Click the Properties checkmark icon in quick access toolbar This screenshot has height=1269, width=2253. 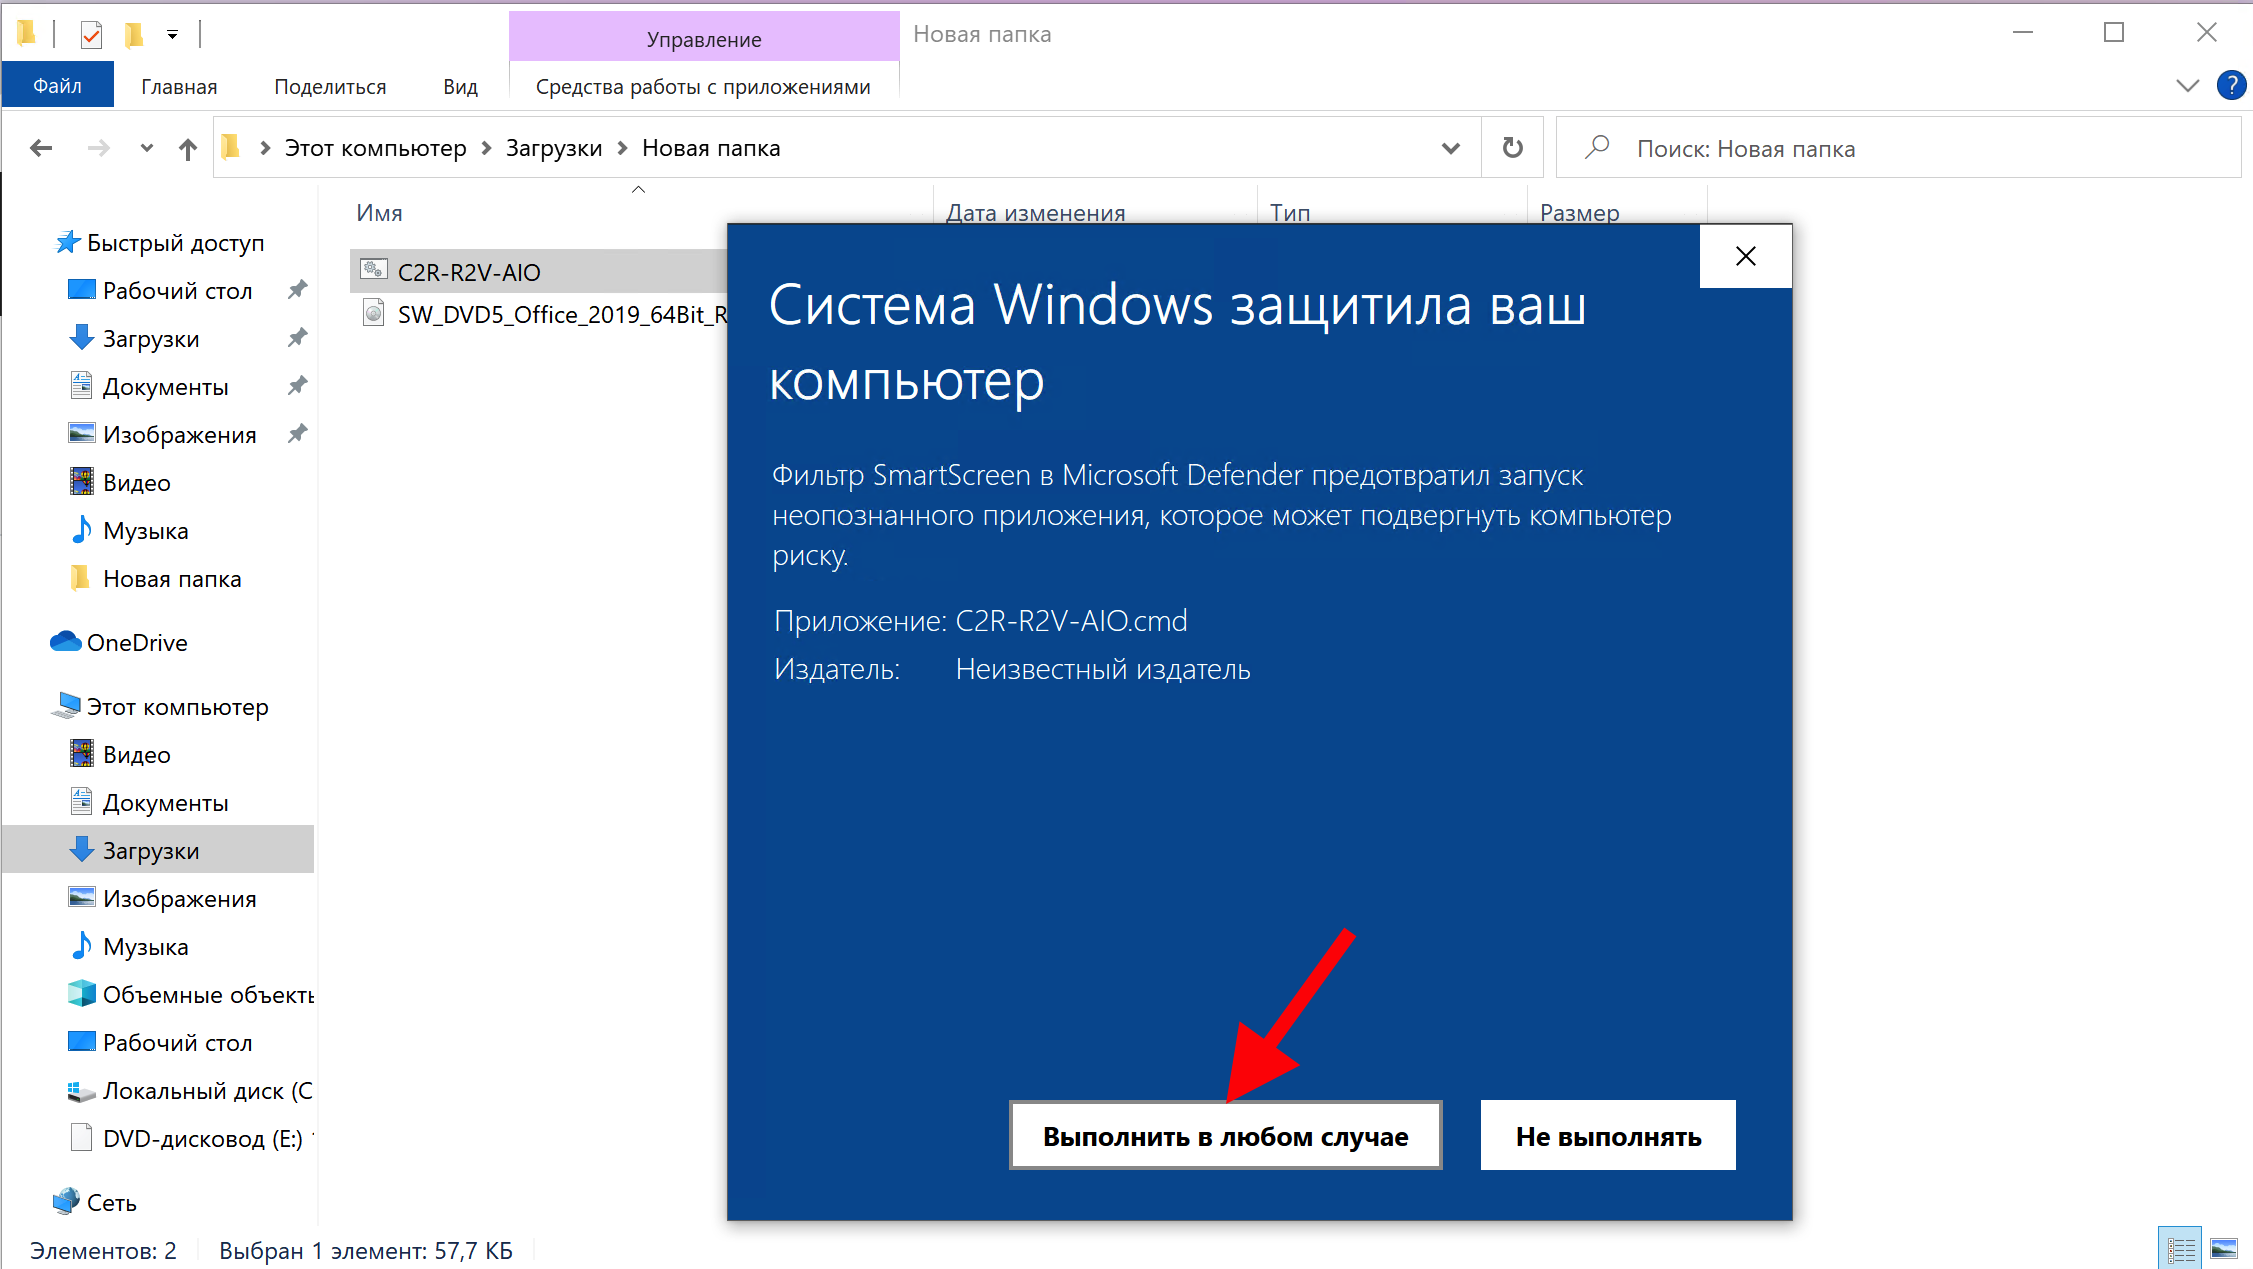91,35
